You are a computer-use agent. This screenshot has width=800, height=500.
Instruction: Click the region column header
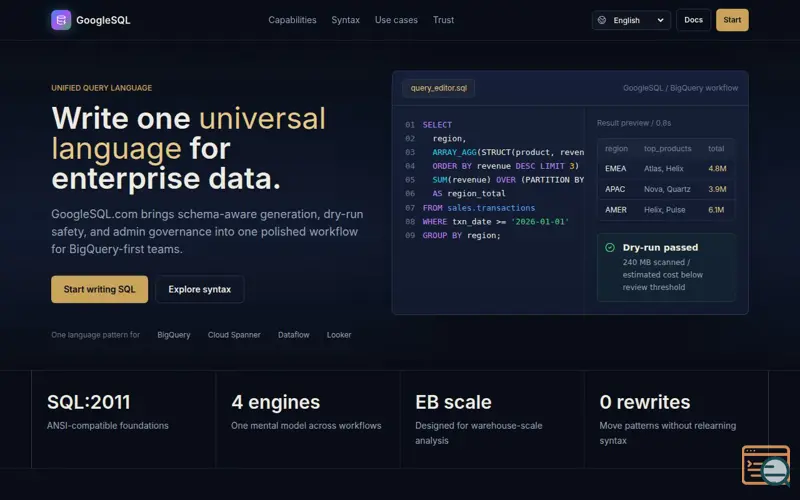(x=616, y=148)
